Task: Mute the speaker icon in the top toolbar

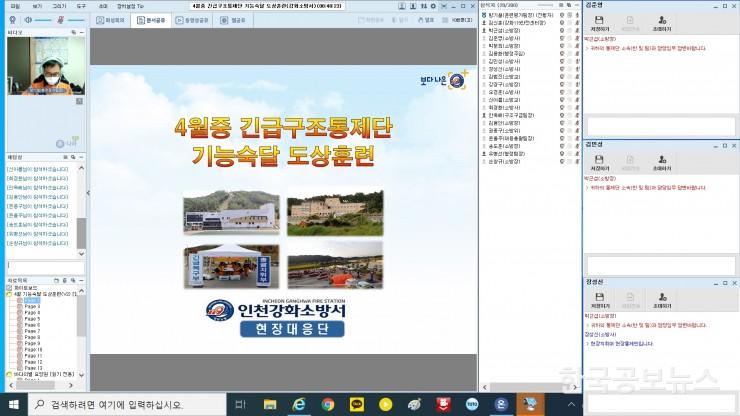Action: pyautogui.click(x=28, y=20)
